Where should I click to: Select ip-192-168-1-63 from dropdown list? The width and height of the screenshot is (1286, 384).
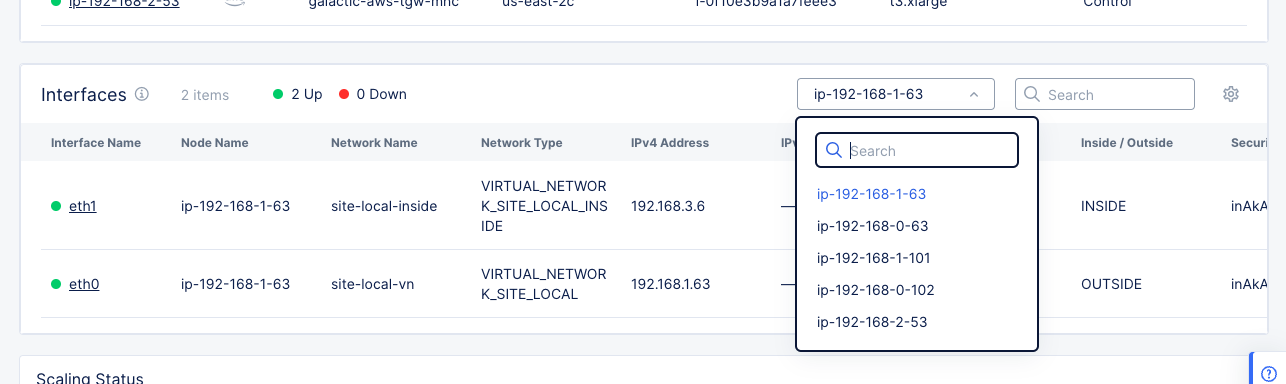point(871,194)
